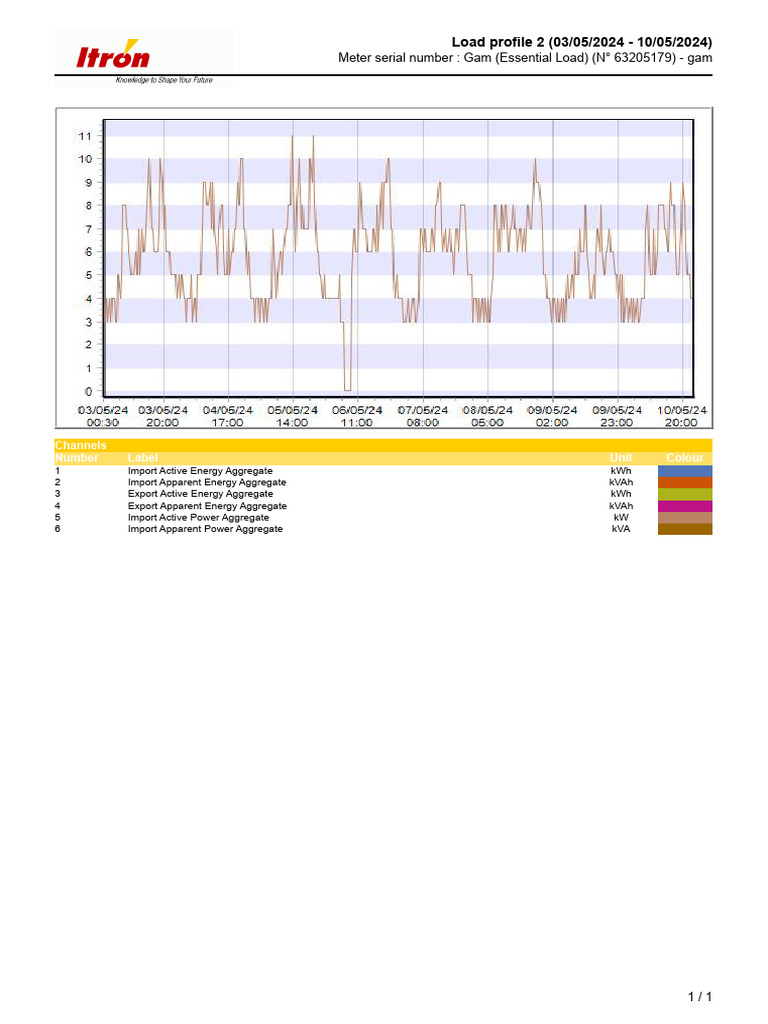Viewport: 768px width, 1024px height.
Task: Click the x-axis label 07/05/24 08:00
Action: [x=423, y=416]
